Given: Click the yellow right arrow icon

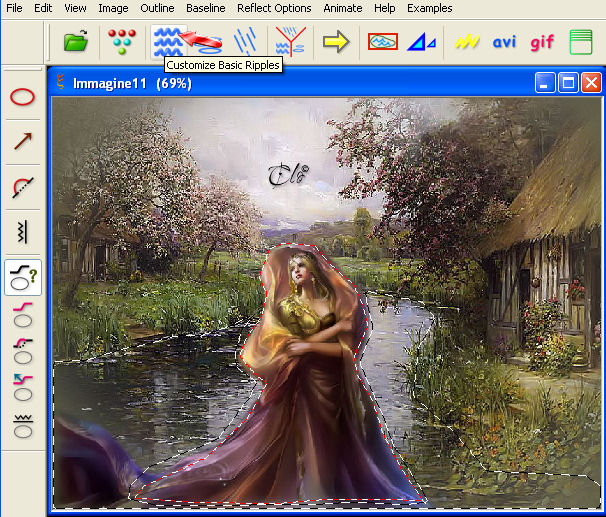Looking at the screenshot, I should point(336,41).
